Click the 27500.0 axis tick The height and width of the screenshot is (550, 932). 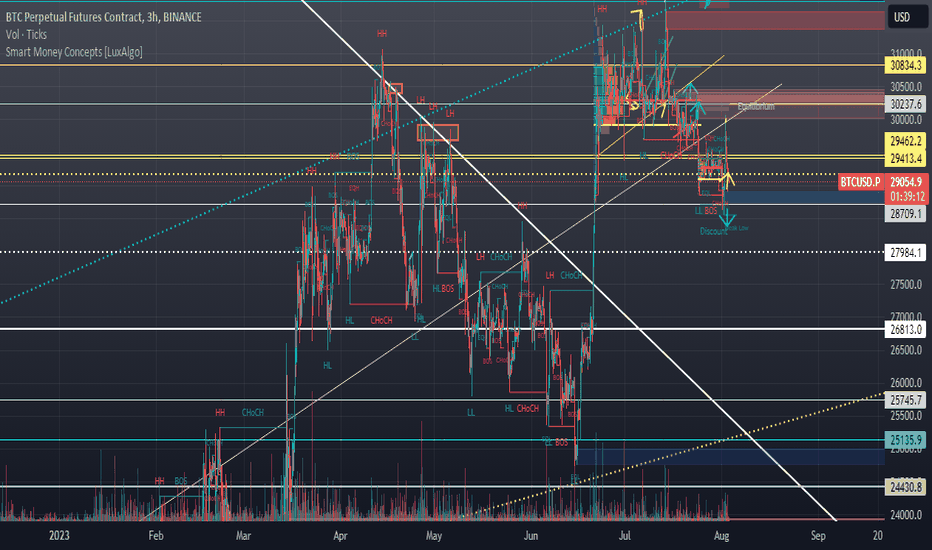[906, 285]
